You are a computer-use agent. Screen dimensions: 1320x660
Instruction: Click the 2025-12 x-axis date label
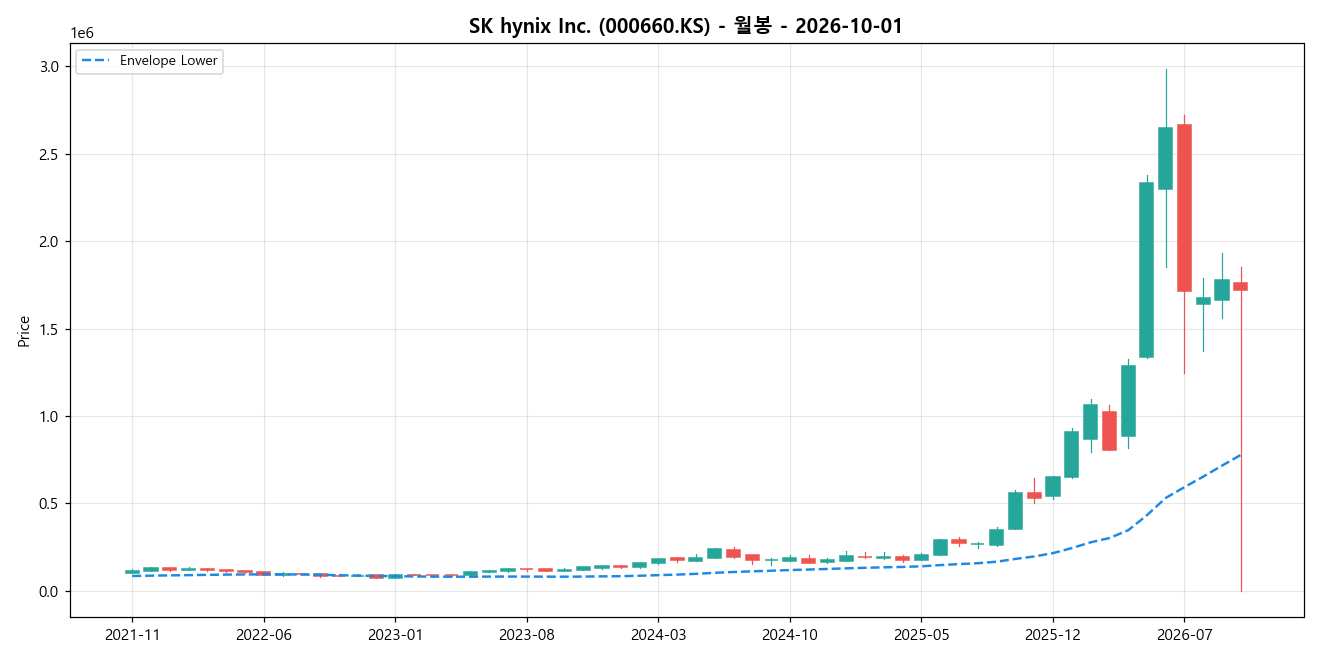(1053, 634)
